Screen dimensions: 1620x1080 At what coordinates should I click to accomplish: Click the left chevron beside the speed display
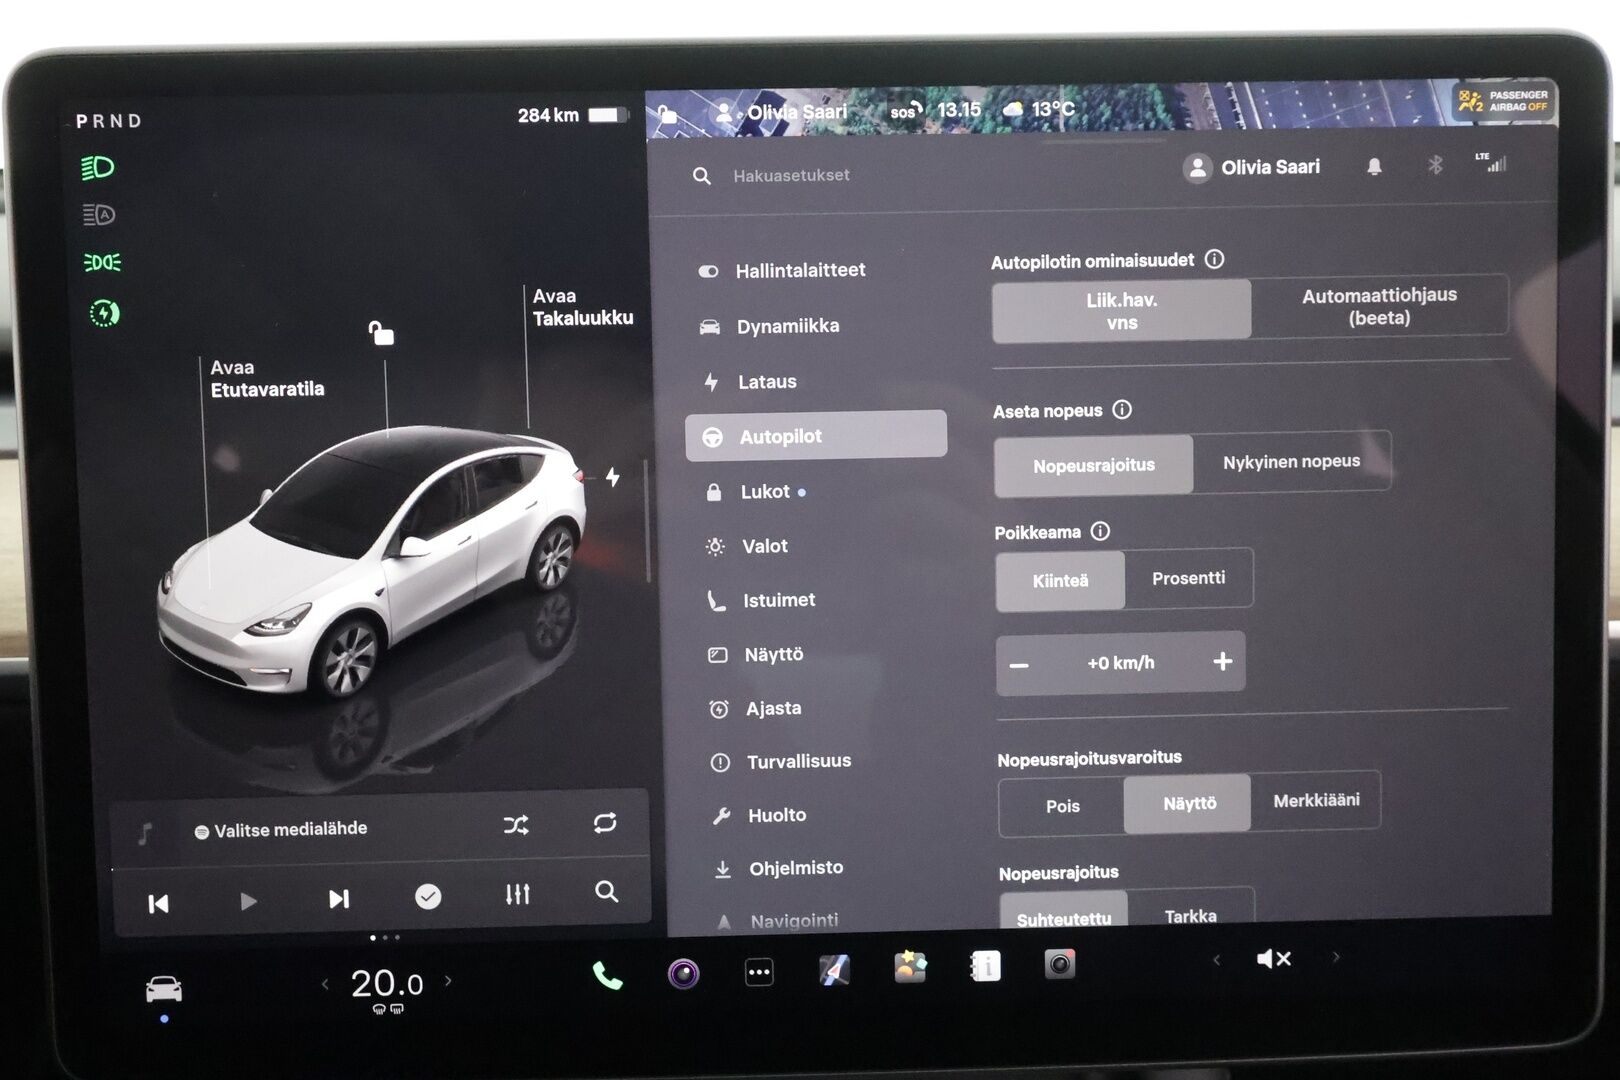325,984
